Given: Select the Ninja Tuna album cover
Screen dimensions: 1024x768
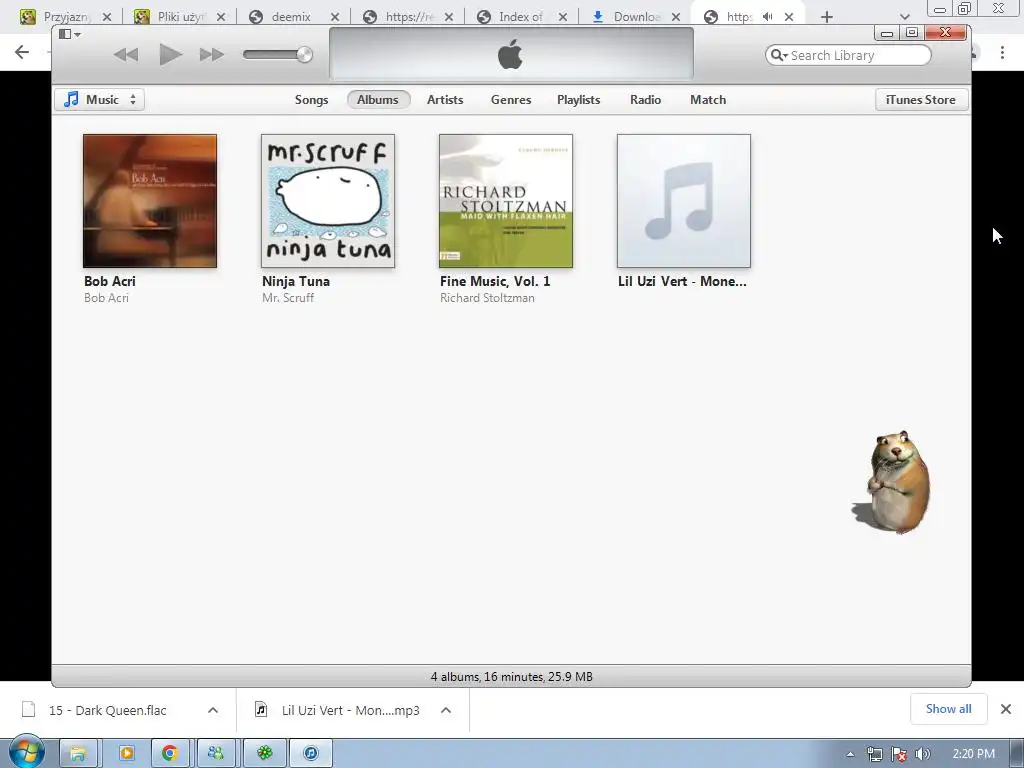Looking at the screenshot, I should point(328,201).
